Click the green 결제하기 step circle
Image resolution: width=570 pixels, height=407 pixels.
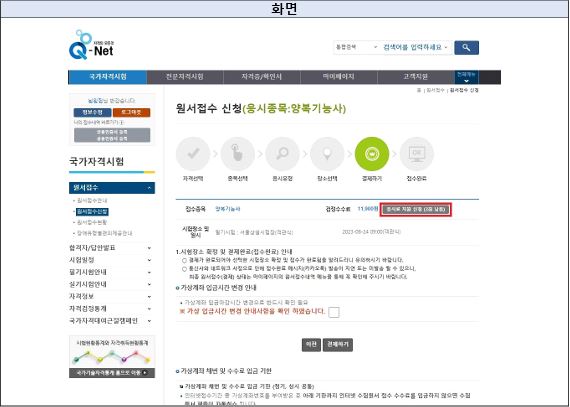point(372,154)
